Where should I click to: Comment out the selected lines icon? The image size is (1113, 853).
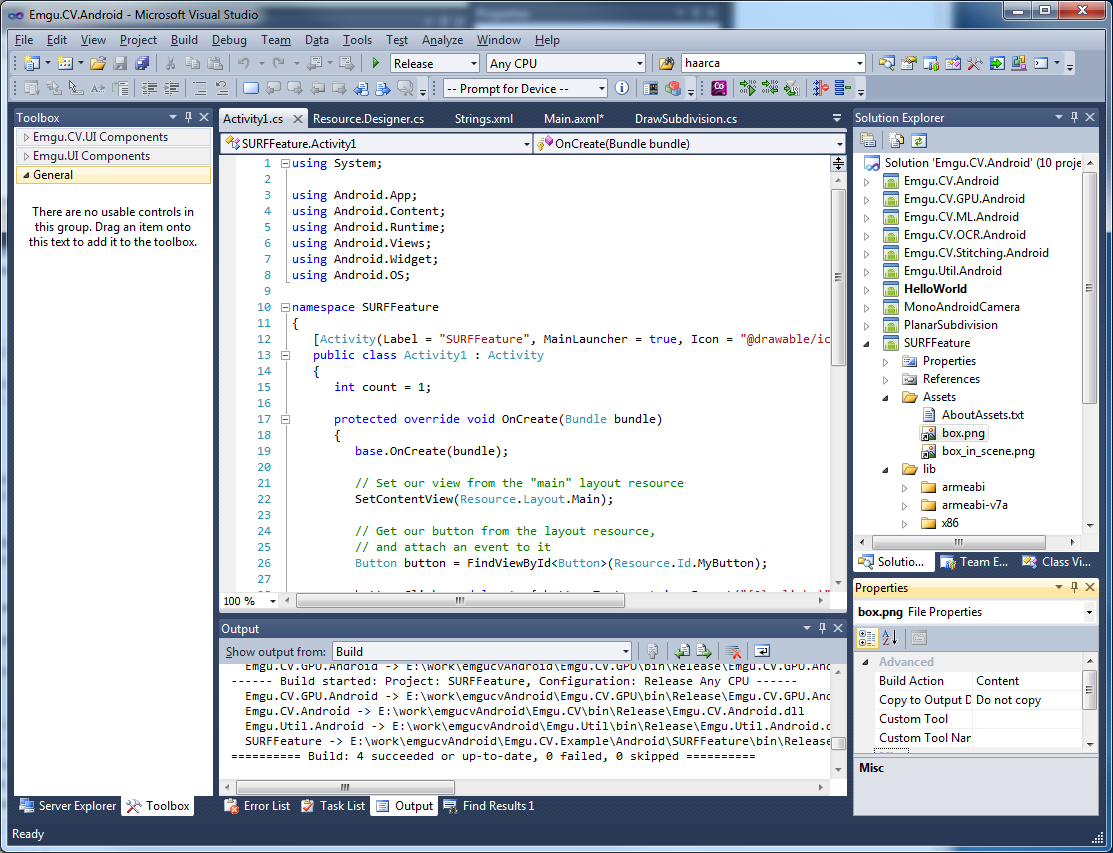coord(199,89)
